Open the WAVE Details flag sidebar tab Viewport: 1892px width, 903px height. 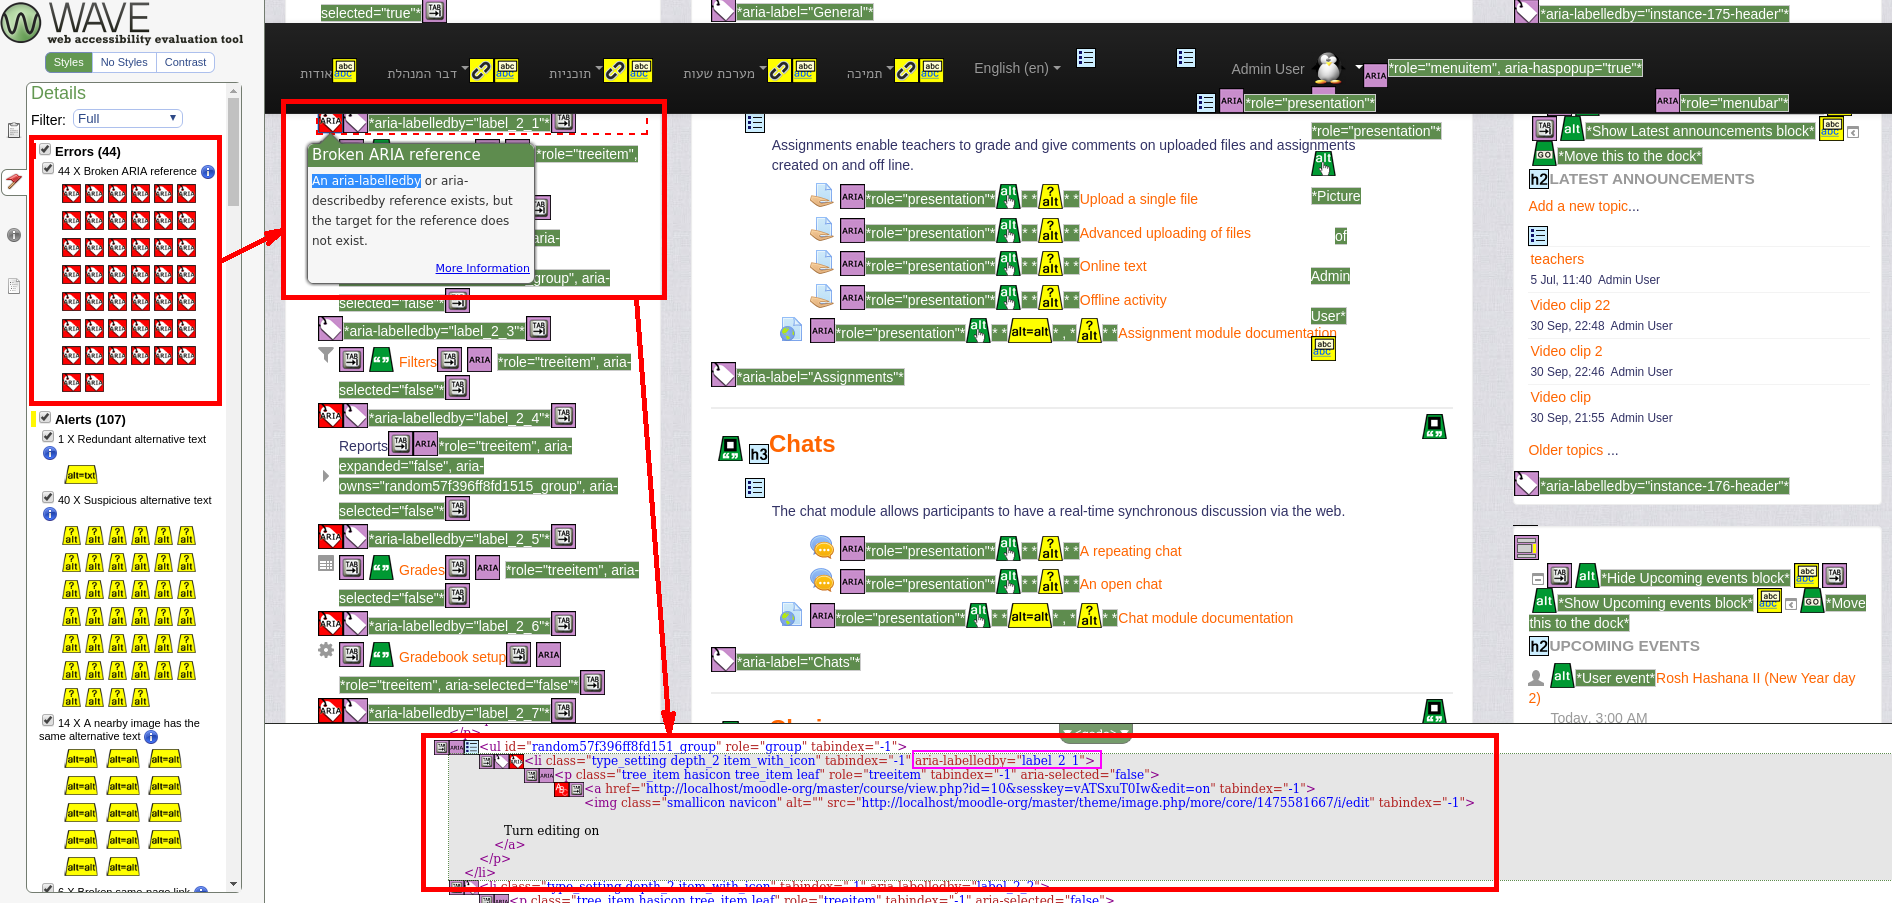[14, 181]
